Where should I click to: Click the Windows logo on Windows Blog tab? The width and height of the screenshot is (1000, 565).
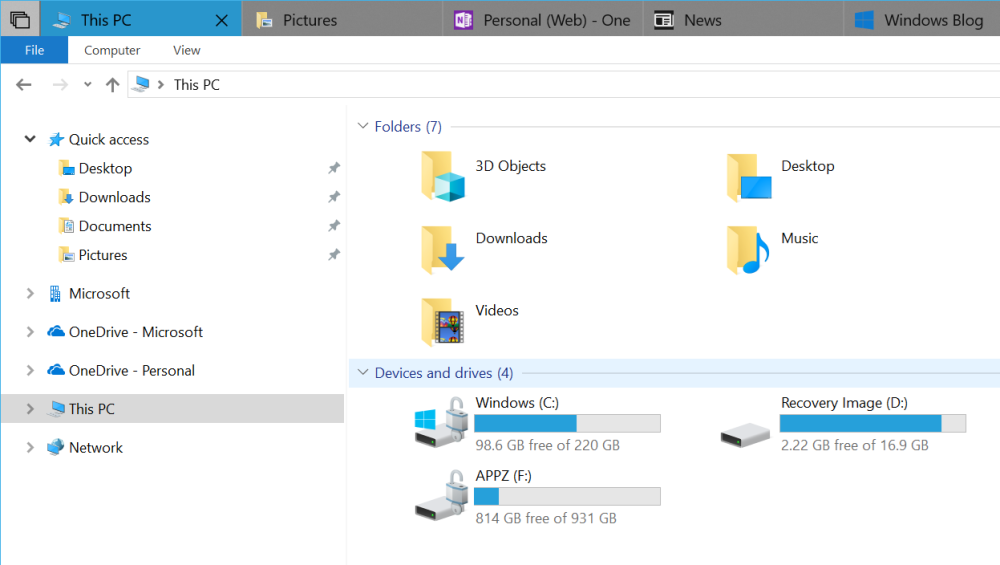[864, 20]
